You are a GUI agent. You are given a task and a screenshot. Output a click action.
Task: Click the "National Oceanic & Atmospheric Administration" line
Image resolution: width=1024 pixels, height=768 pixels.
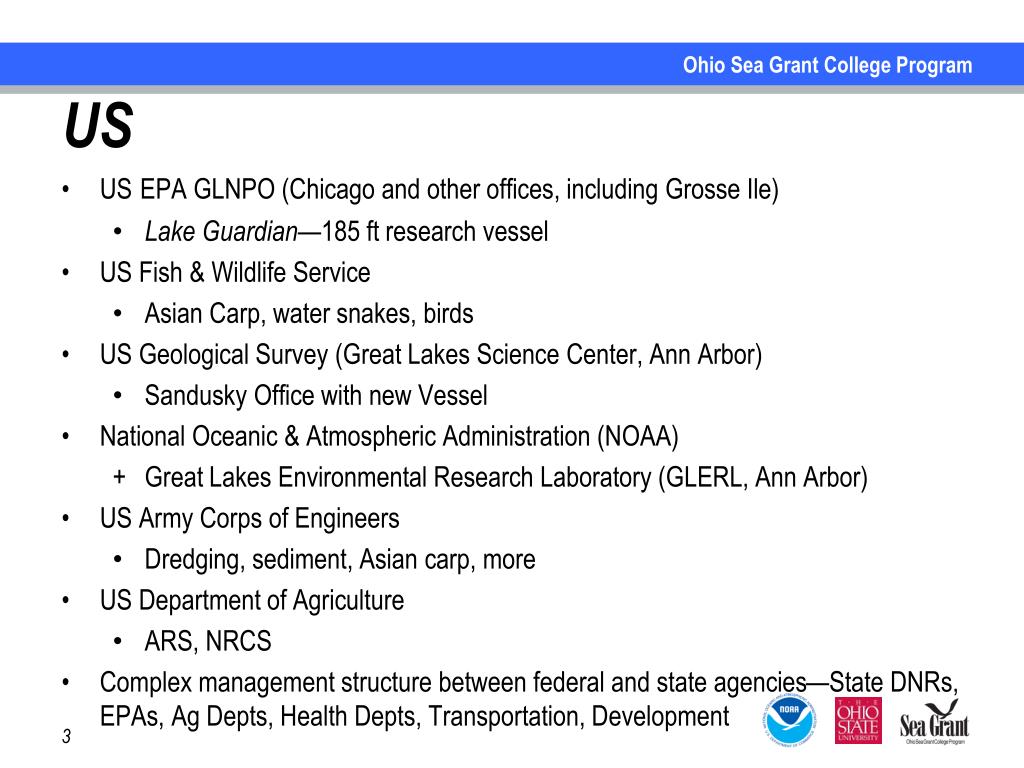click(389, 437)
